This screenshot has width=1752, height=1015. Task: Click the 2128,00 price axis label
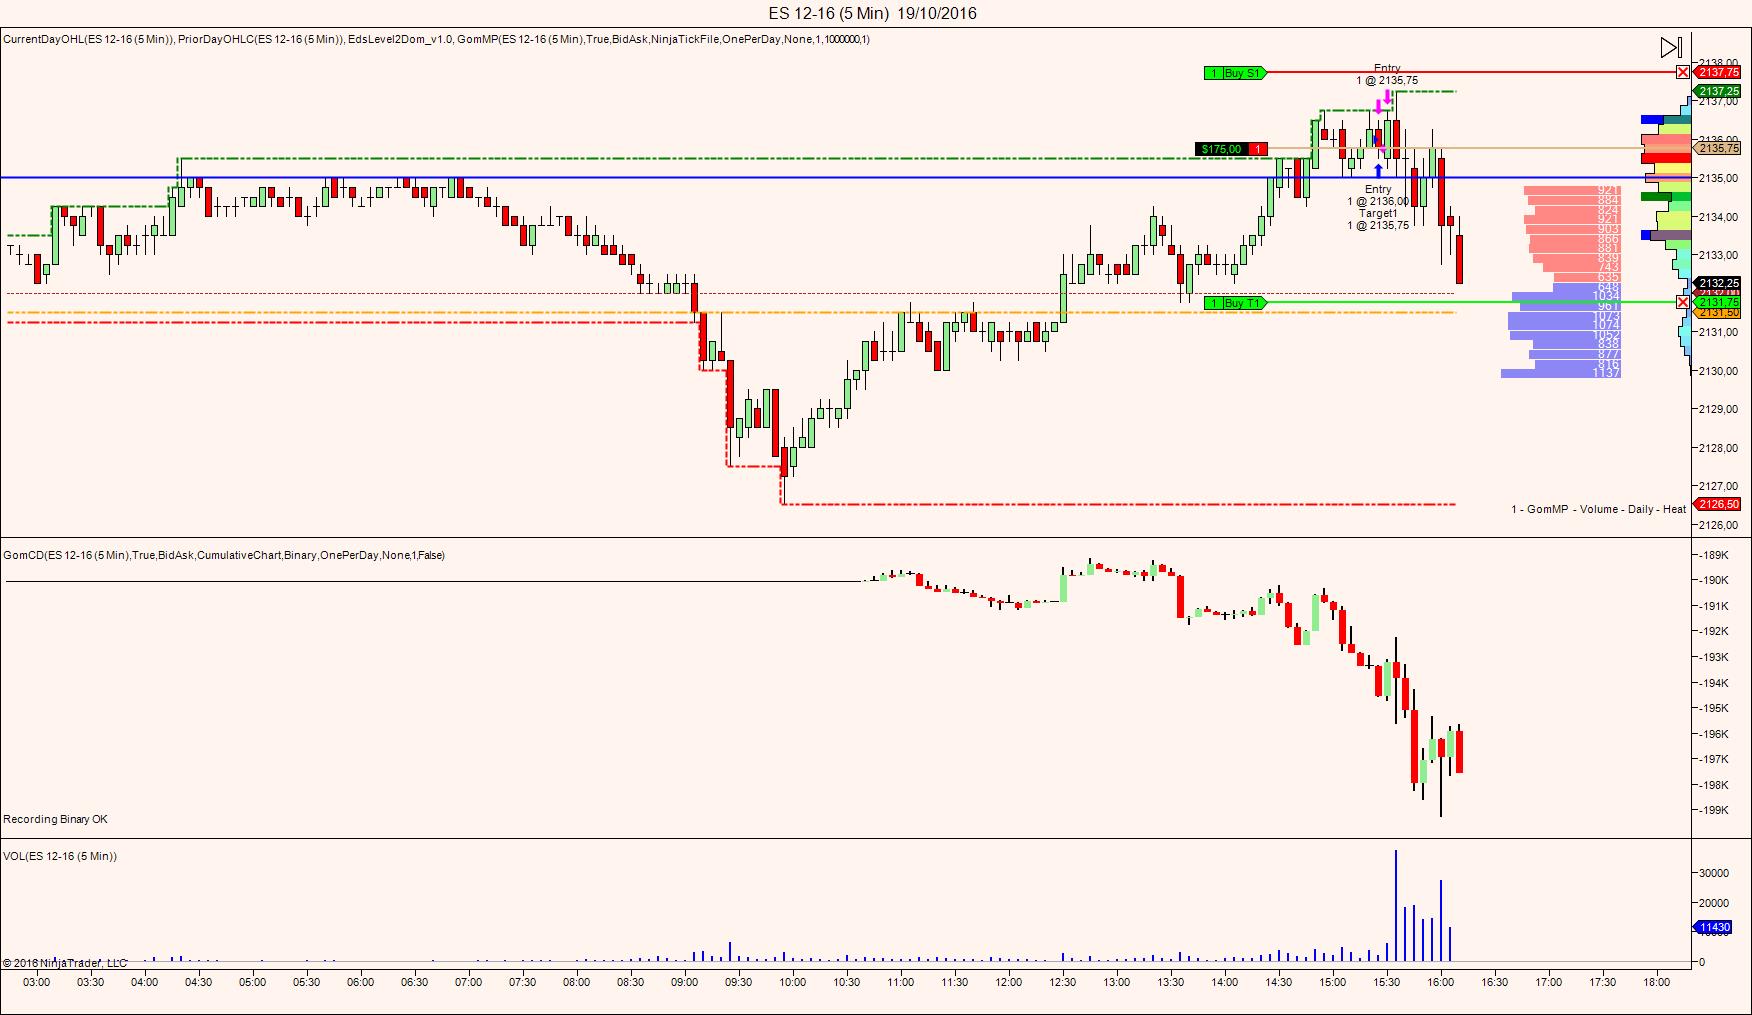pos(1718,448)
